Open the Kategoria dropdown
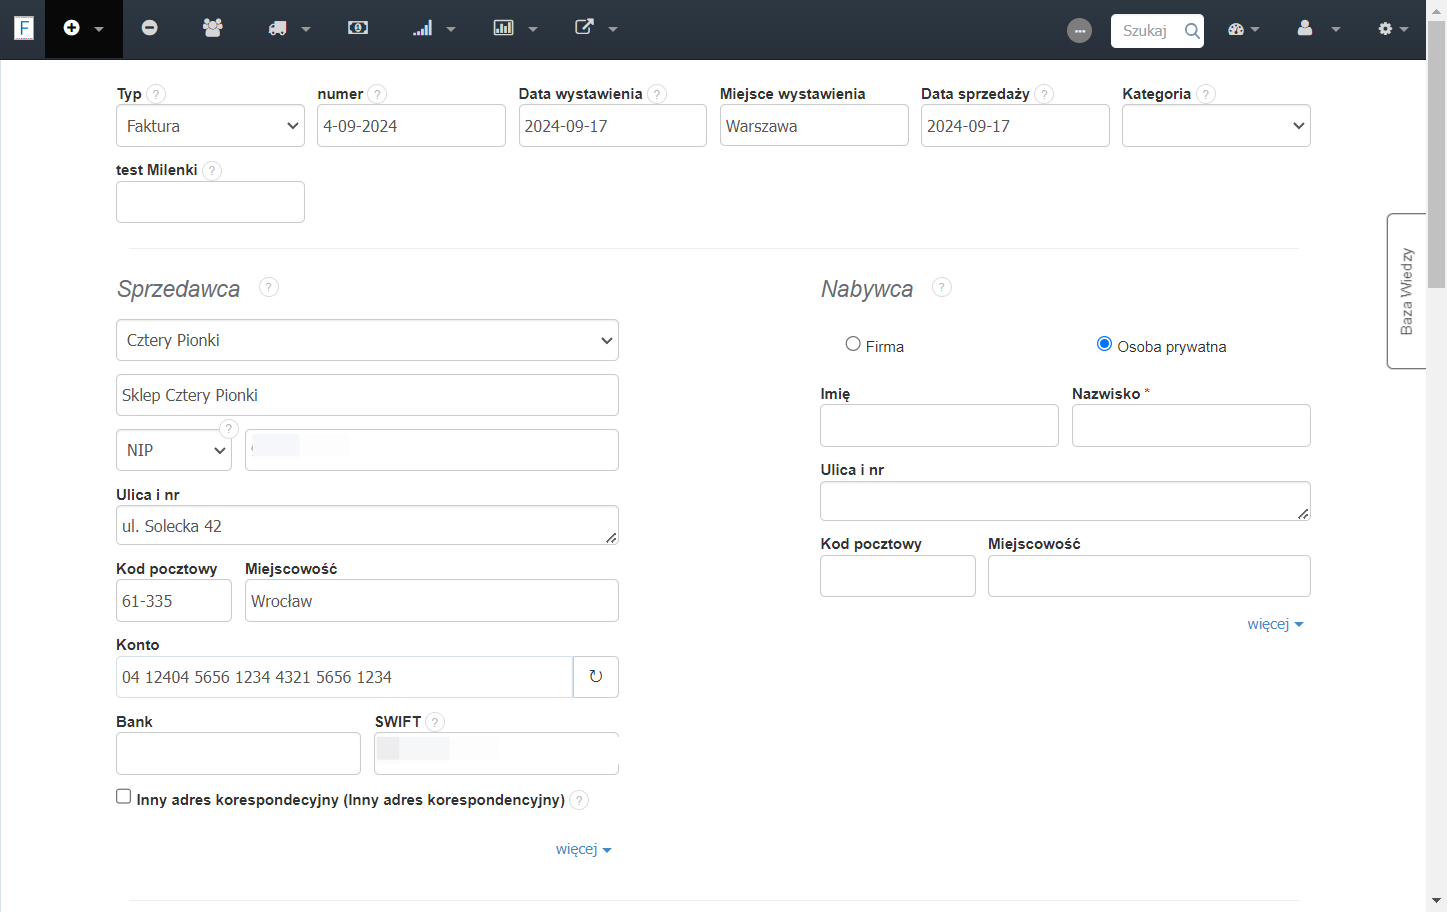This screenshot has width=1447, height=912. 1216,126
